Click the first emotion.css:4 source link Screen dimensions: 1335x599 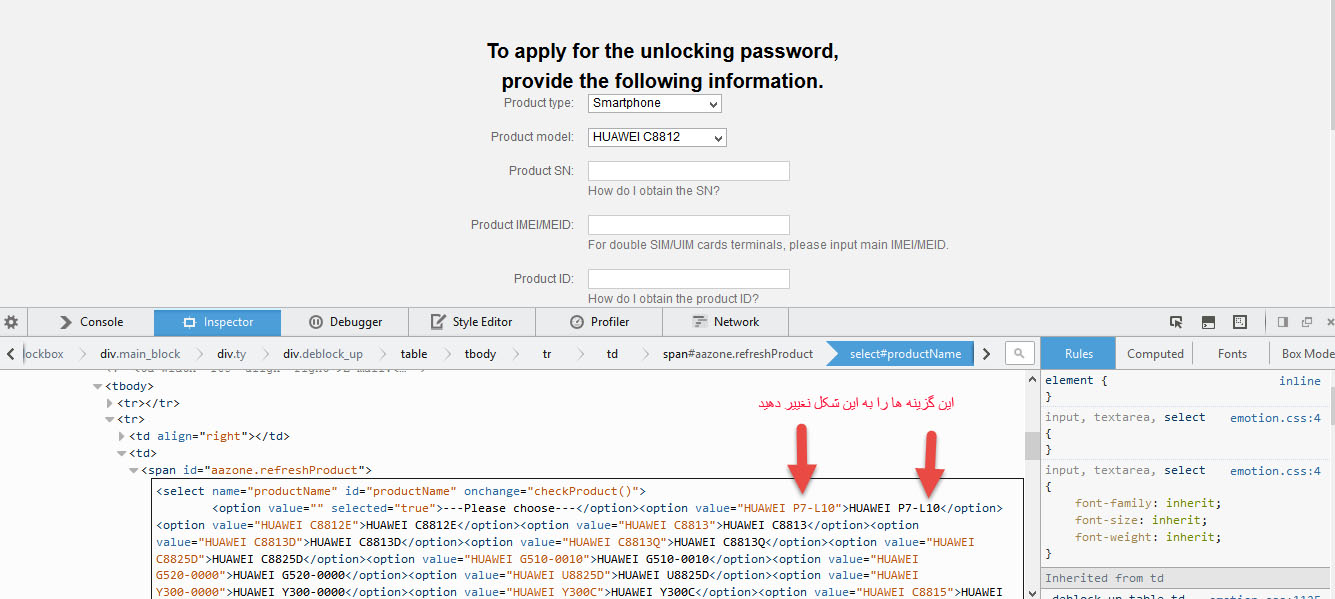(1275, 417)
